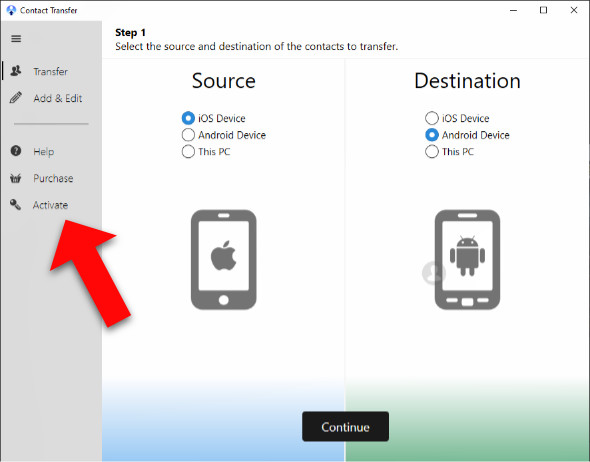The width and height of the screenshot is (590, 462).
Task: Open the Add & Edit section
Action: click(x=52, y=98)
